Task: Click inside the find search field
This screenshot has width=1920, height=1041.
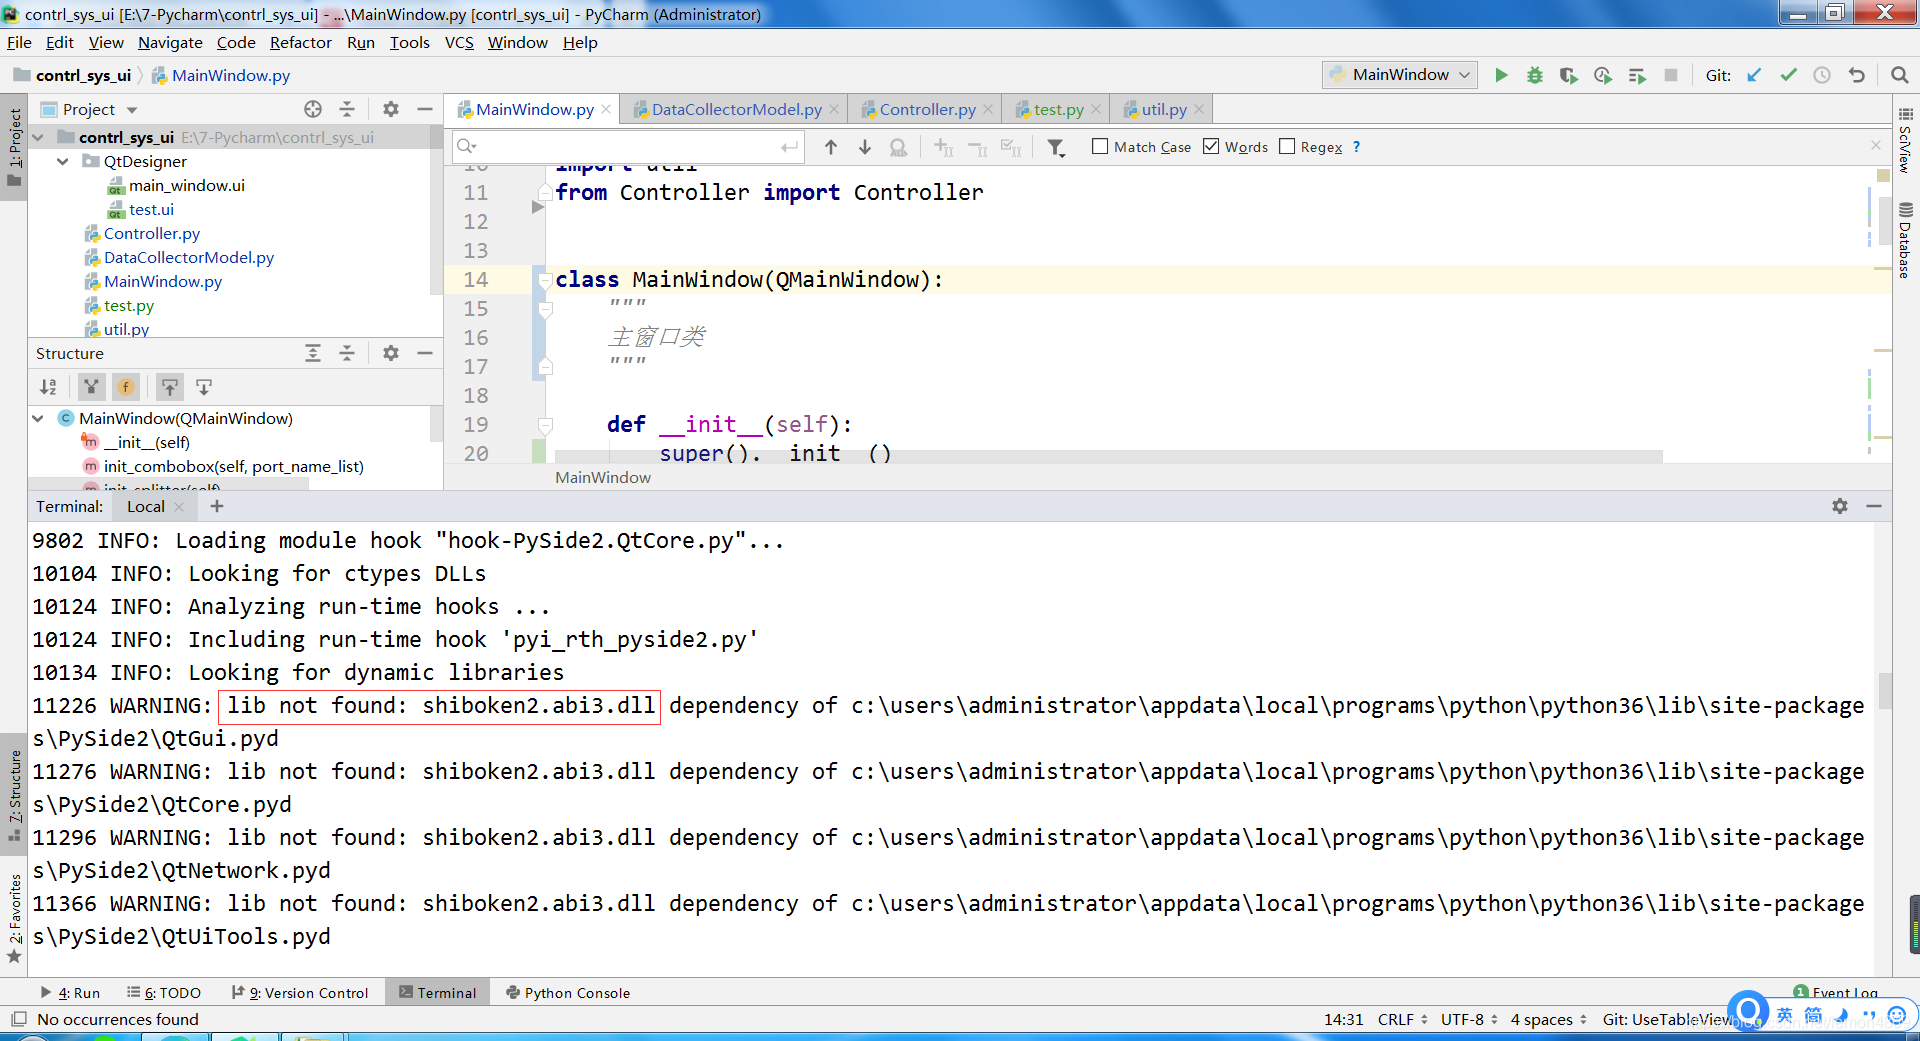Action: [630, 147]
